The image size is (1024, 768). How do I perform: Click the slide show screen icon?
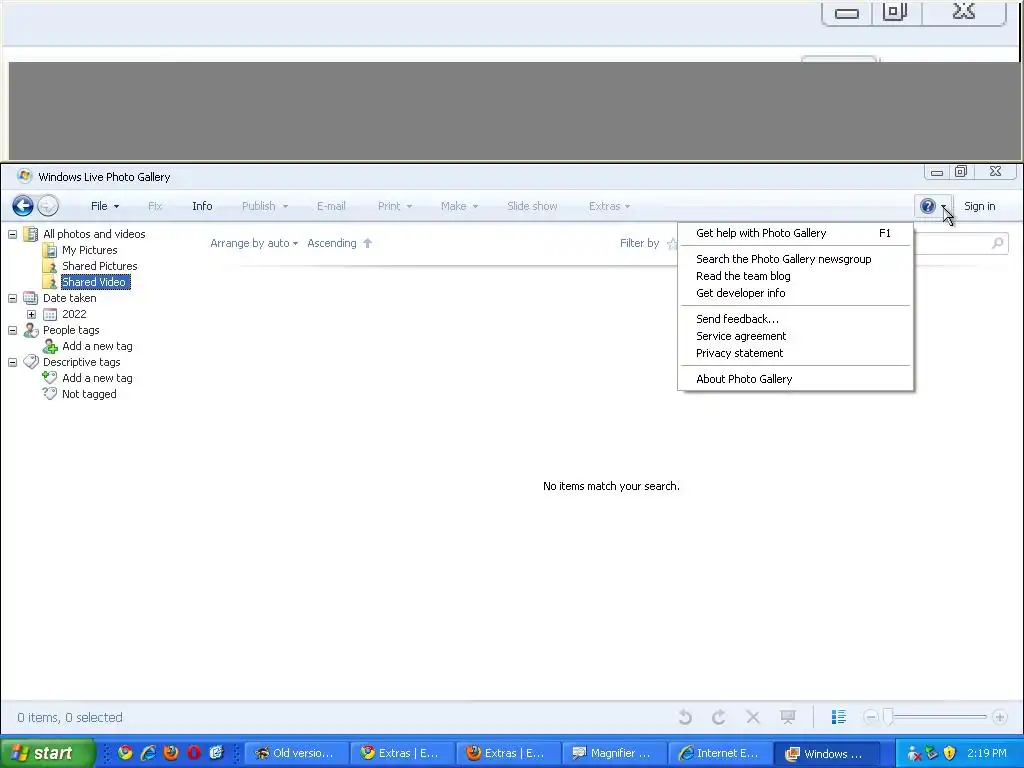tap(788, 718)
